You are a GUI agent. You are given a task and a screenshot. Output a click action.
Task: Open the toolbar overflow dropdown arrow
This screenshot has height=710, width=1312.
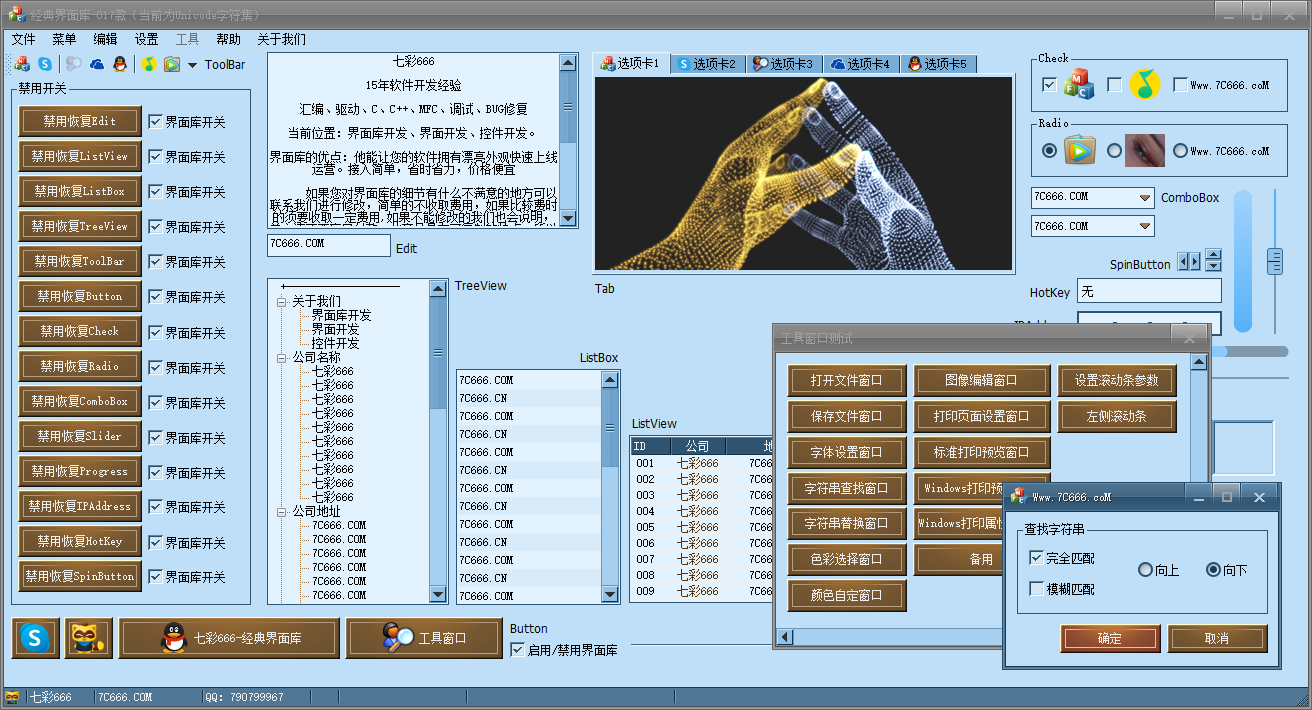point(193,65)
